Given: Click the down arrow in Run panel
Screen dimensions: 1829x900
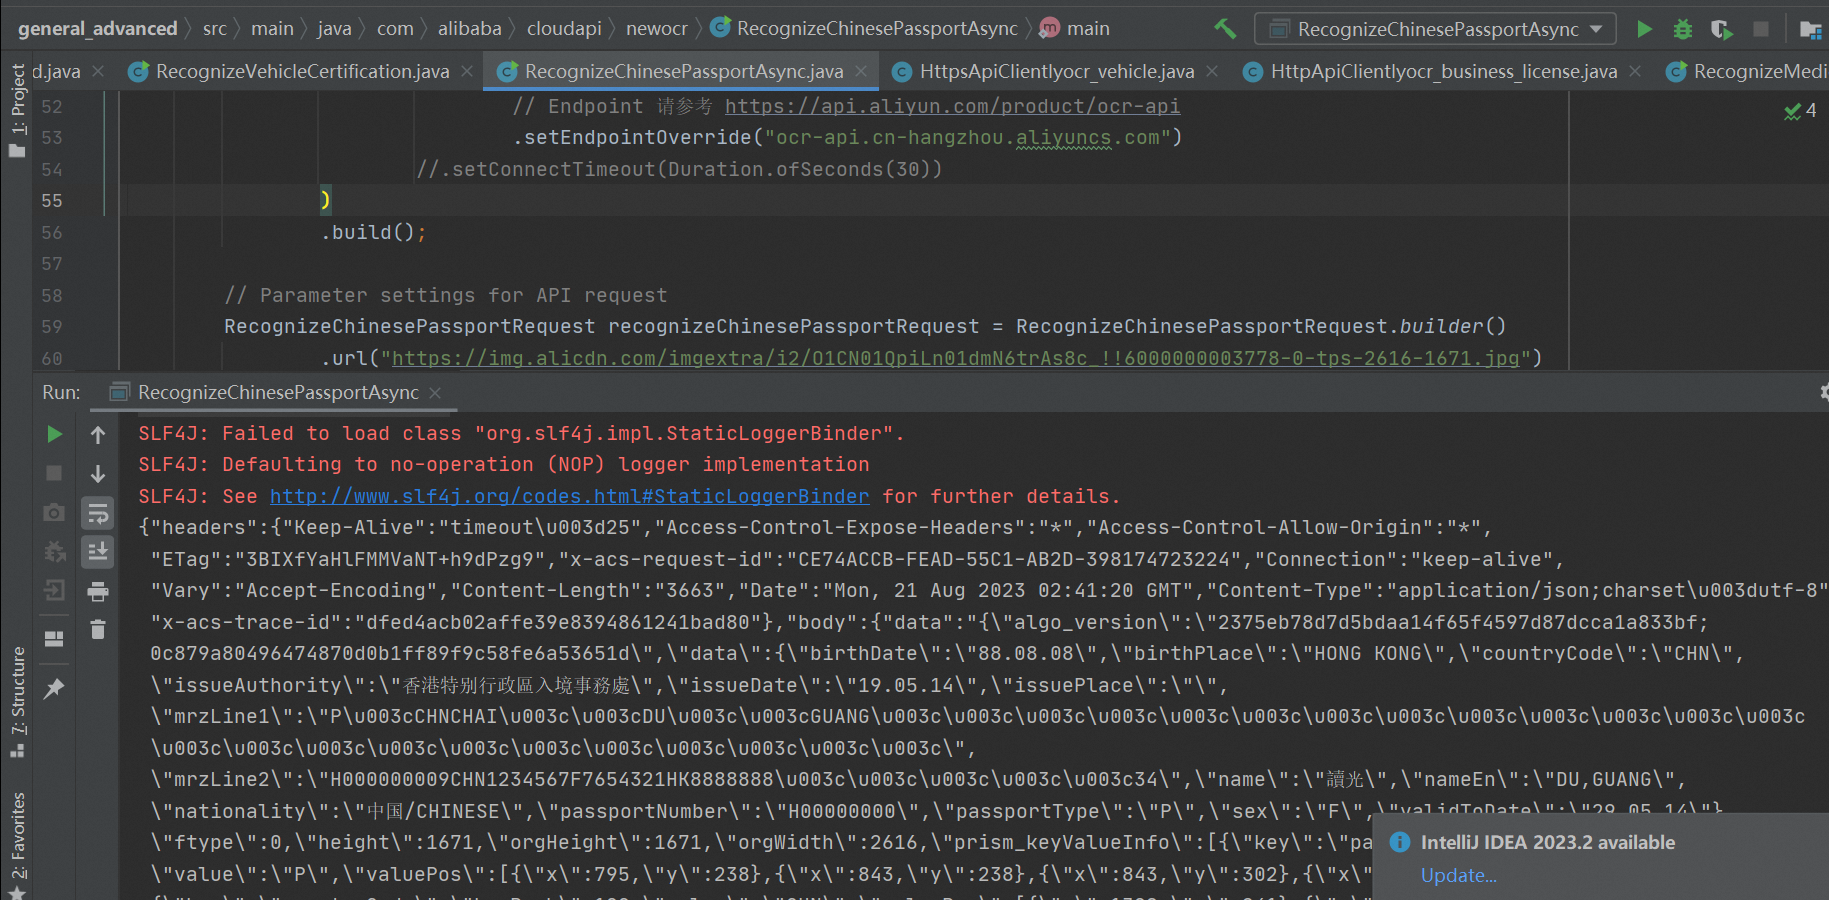Looking at the screenshot, I should (x=98, y=473).
